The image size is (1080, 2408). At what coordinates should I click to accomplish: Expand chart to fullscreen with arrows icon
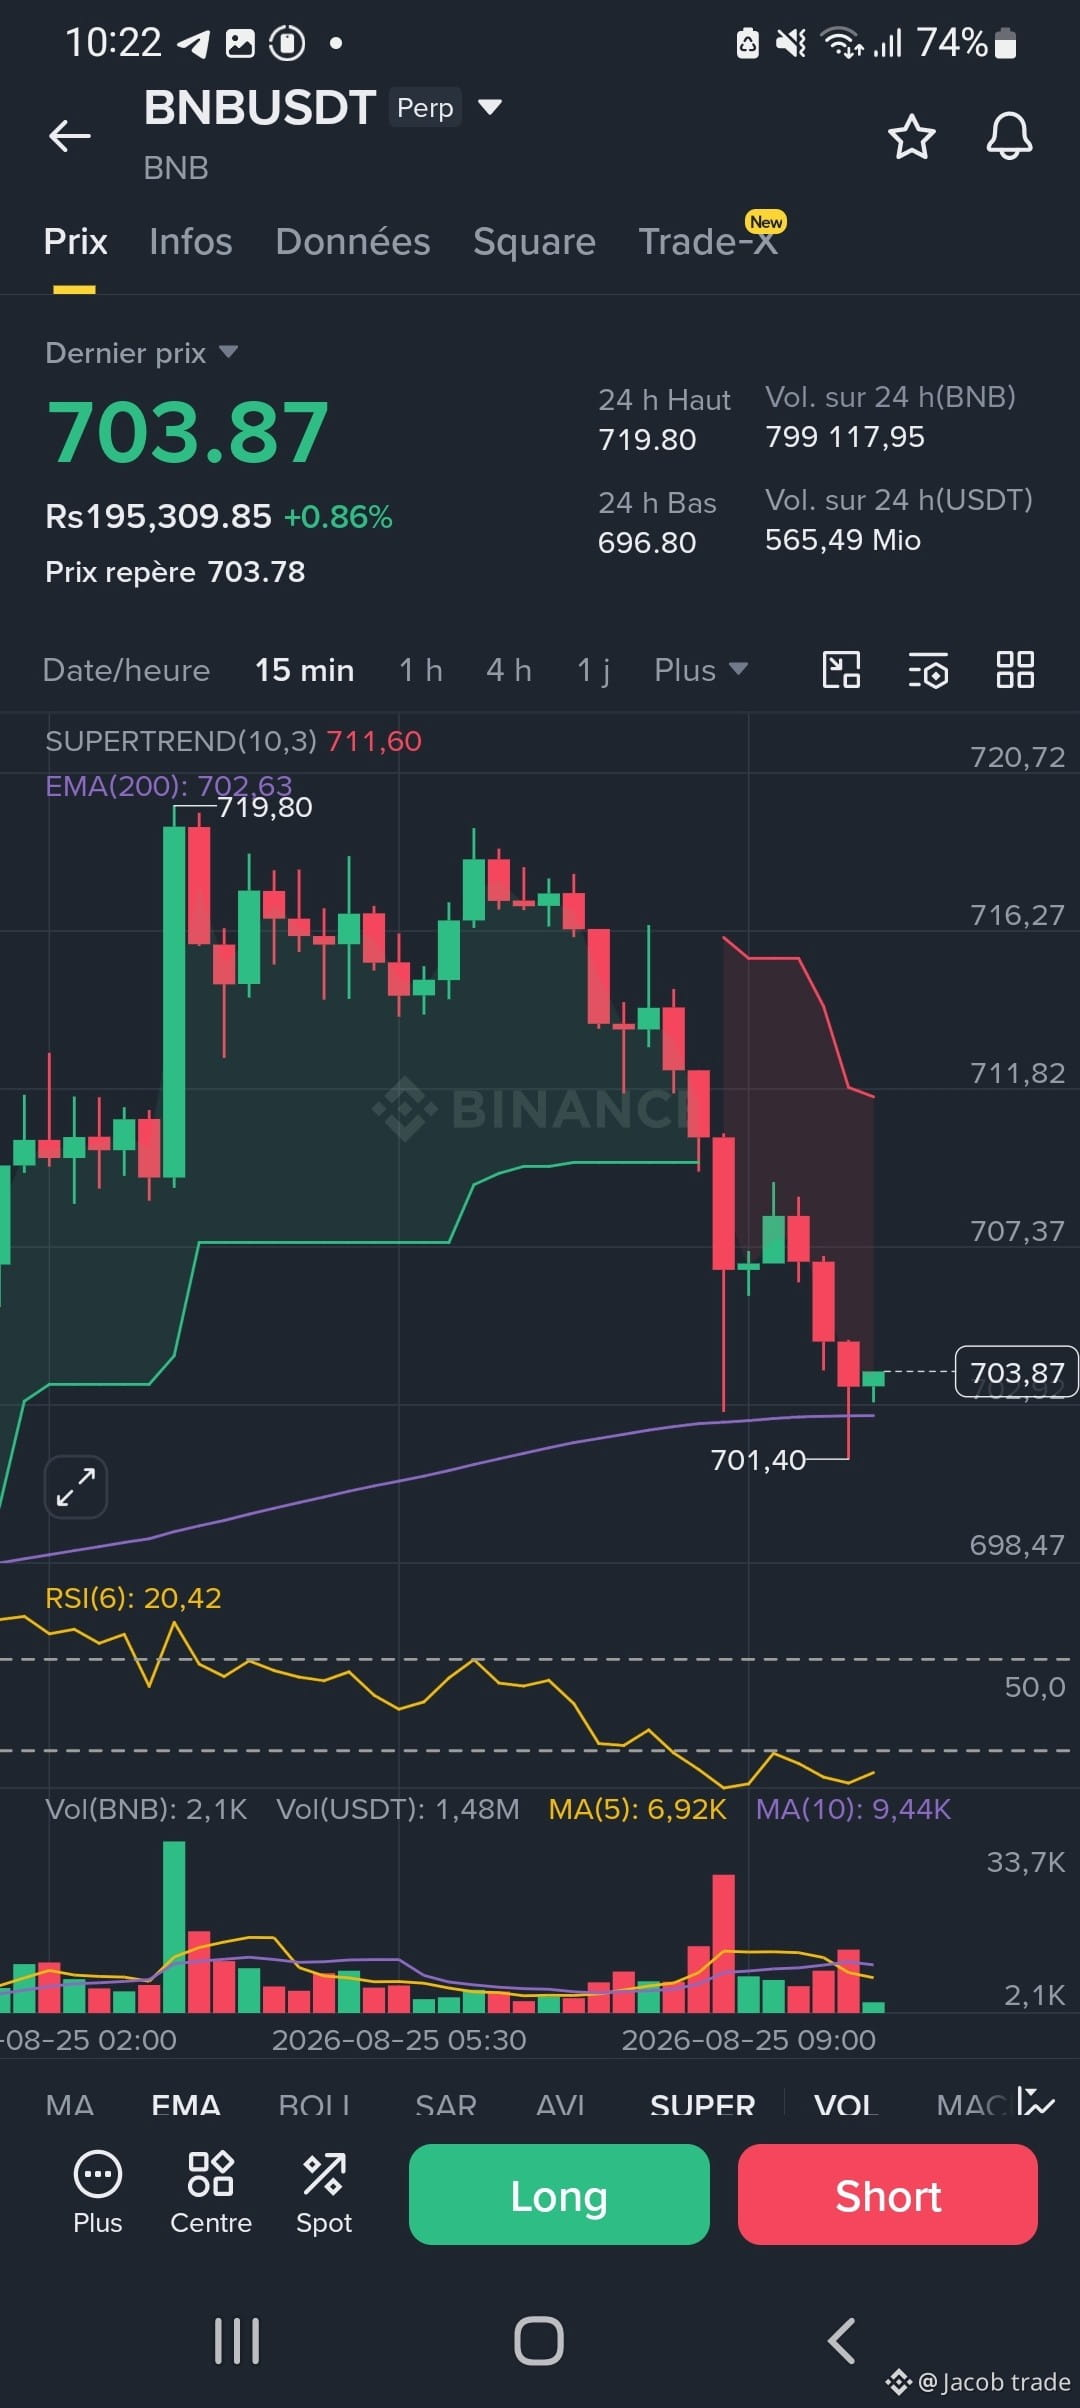[x=76, y=1487]
